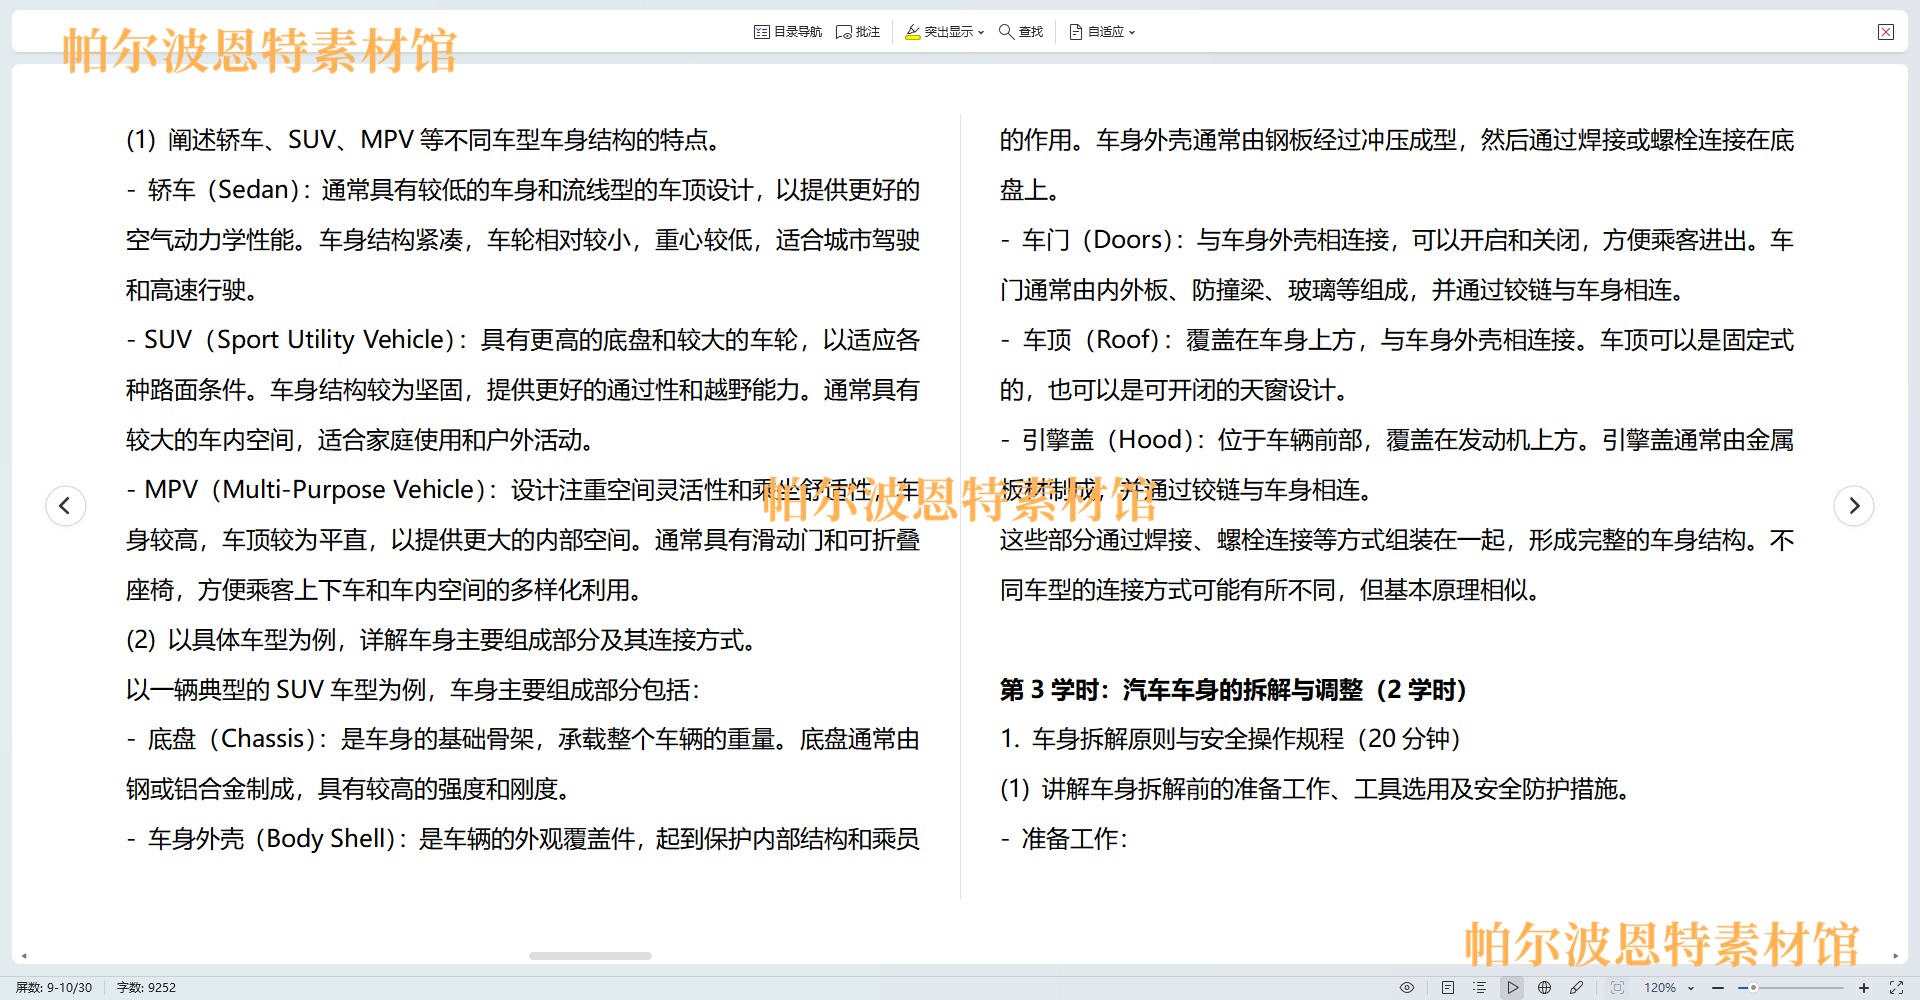Click the zoom in plus button
This screenshot has height=1000, width=1920.
click(x=1864, y=987)
